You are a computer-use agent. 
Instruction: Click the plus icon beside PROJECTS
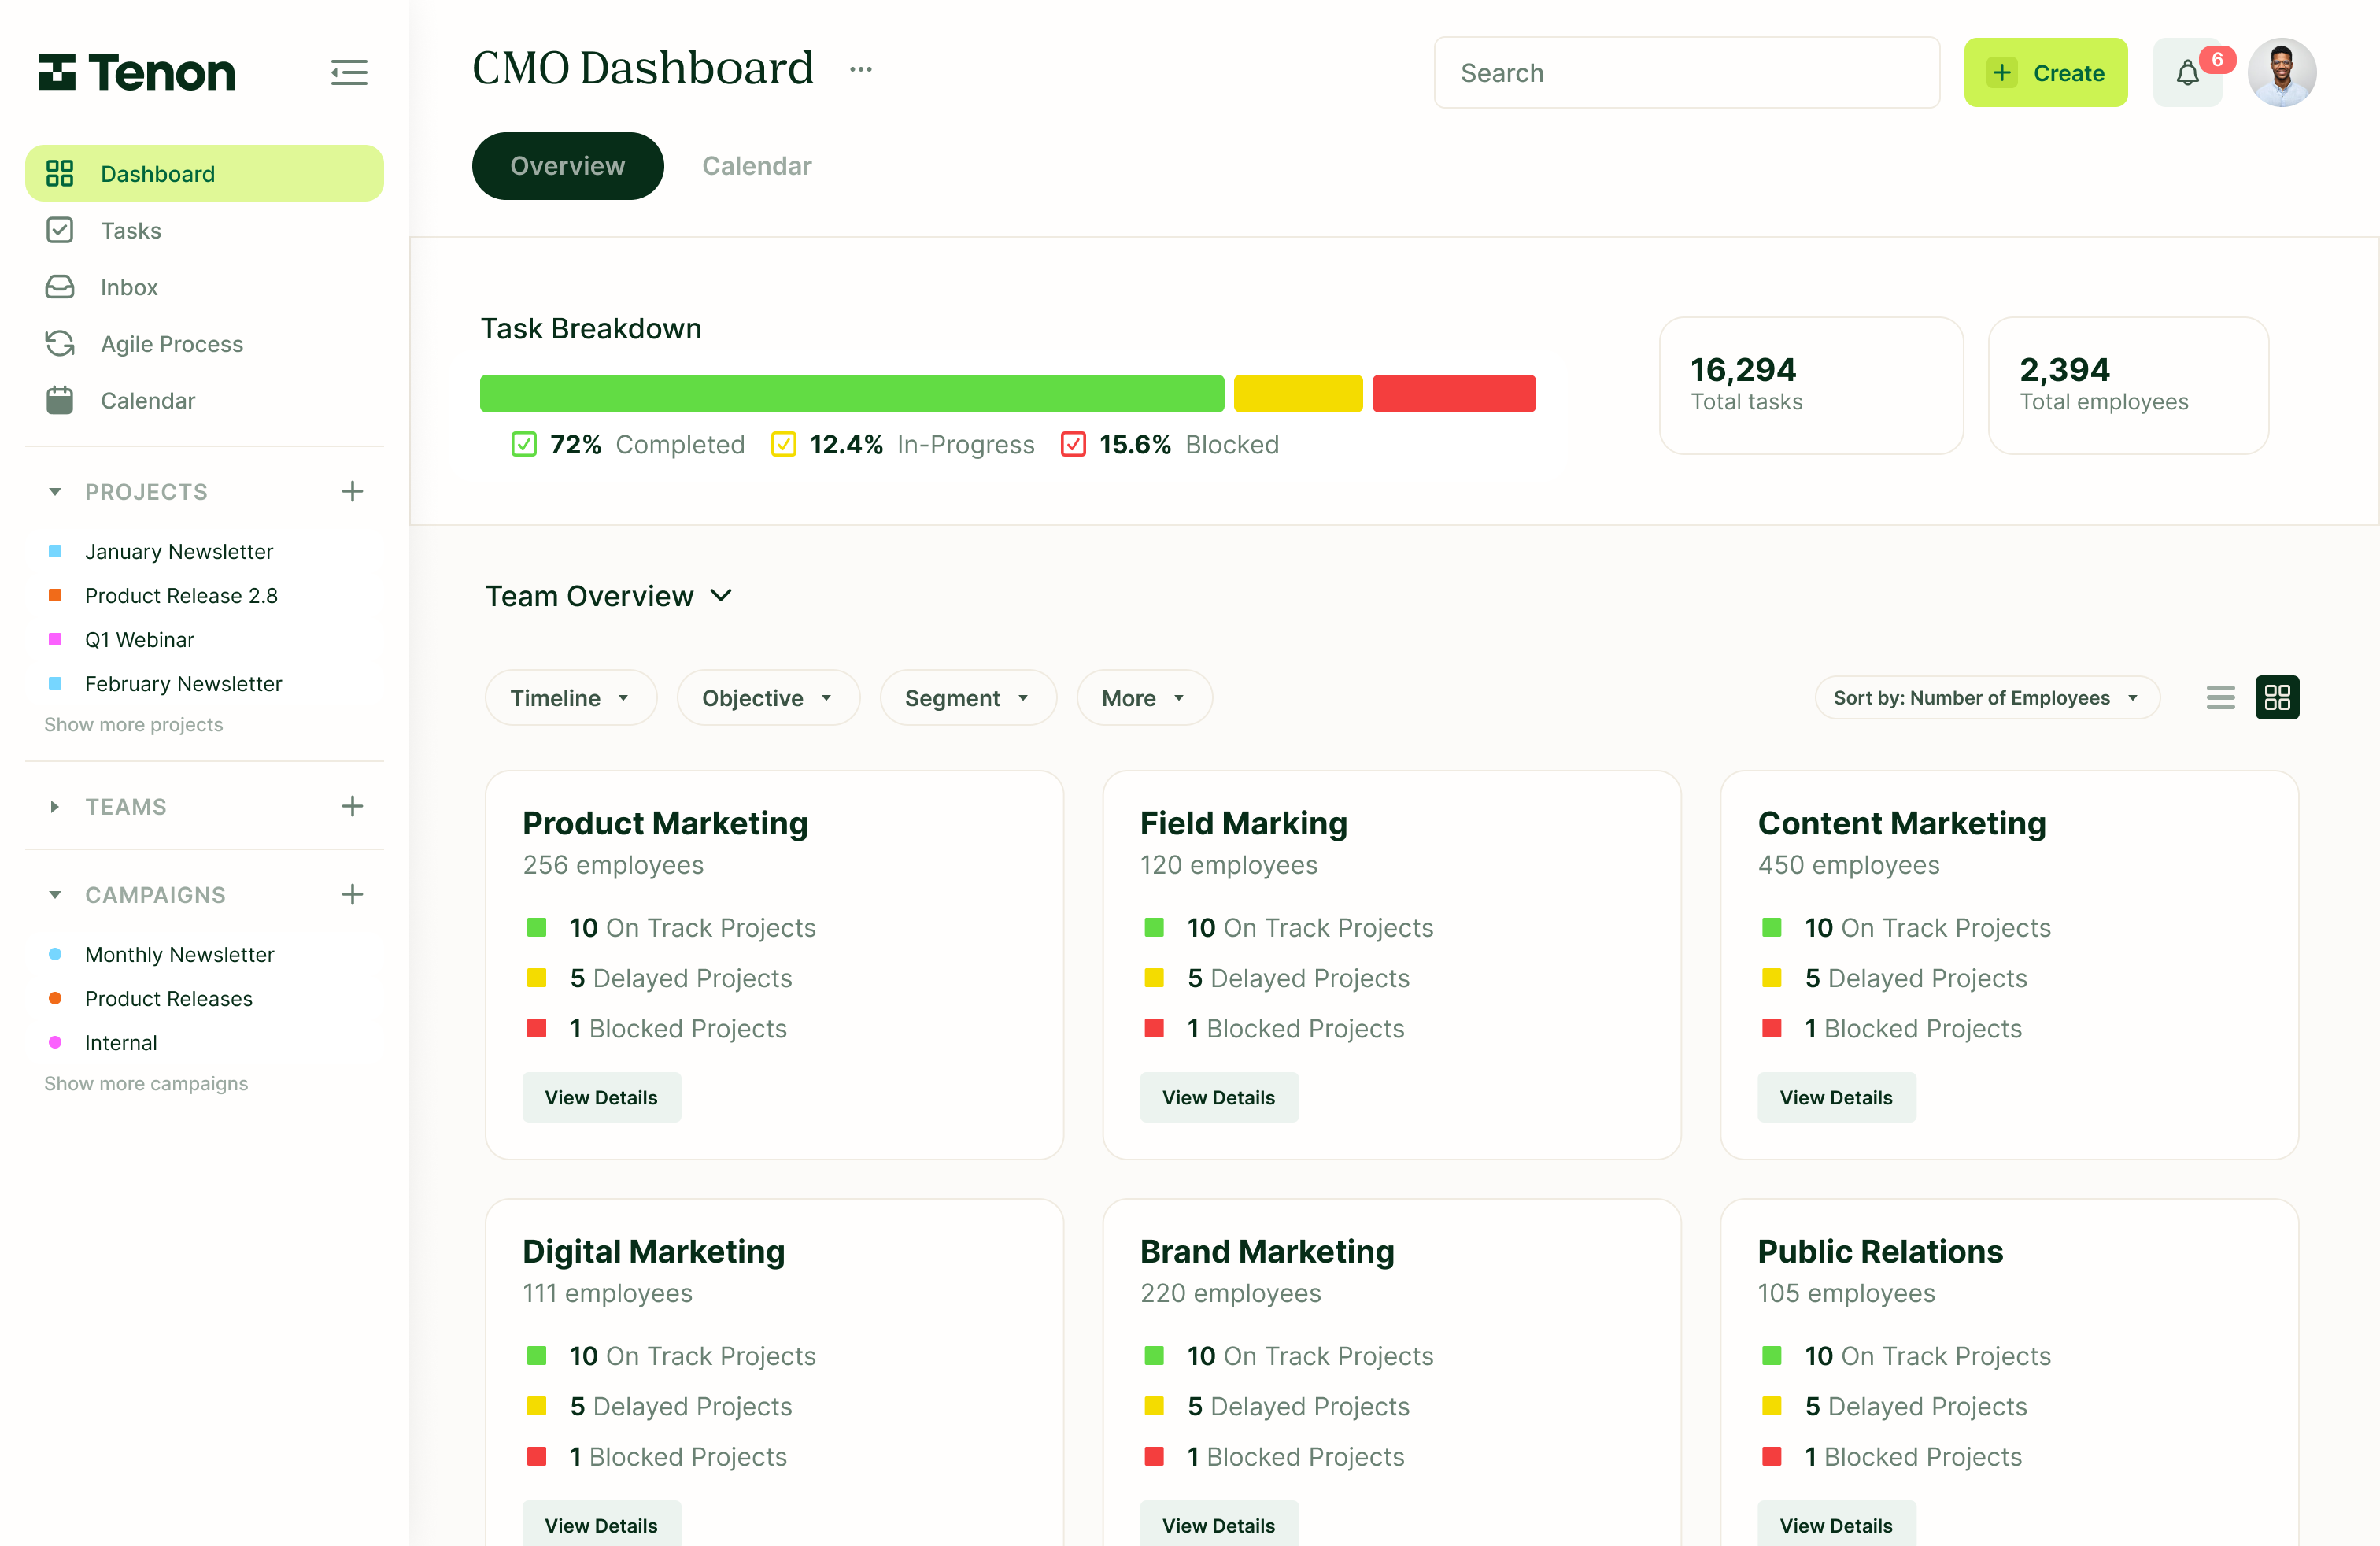(352, 491)
